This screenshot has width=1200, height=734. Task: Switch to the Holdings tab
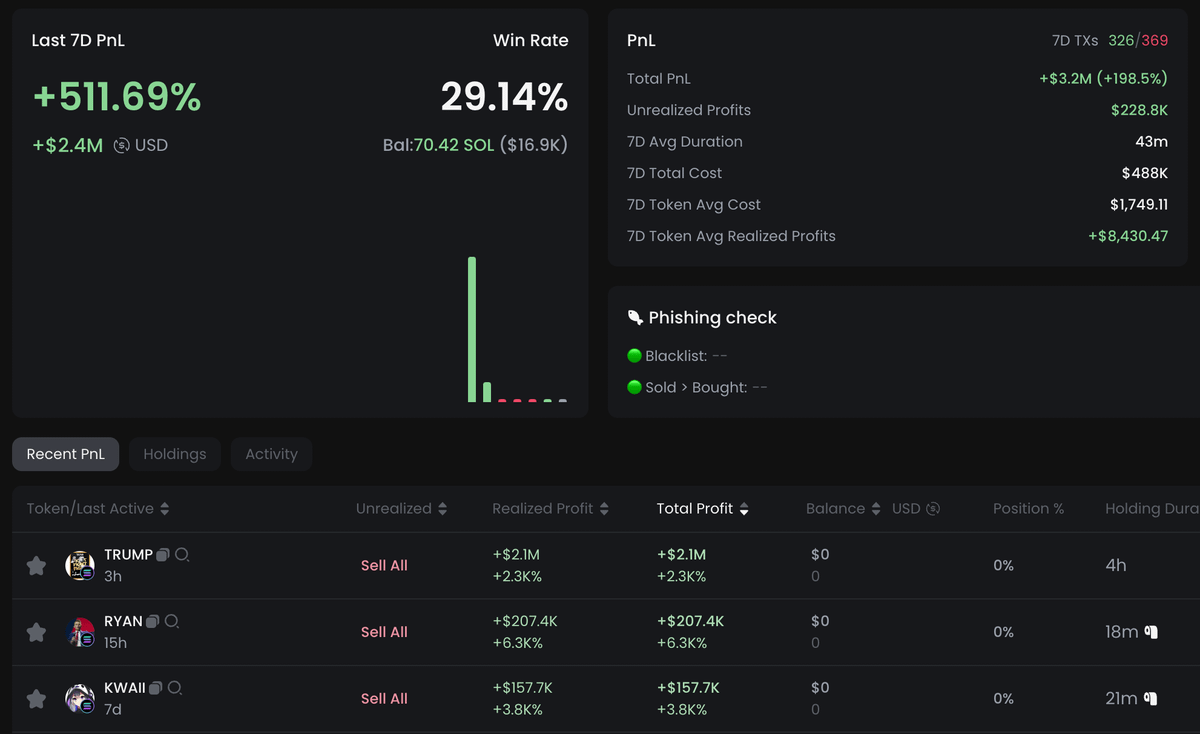[175, 454]
